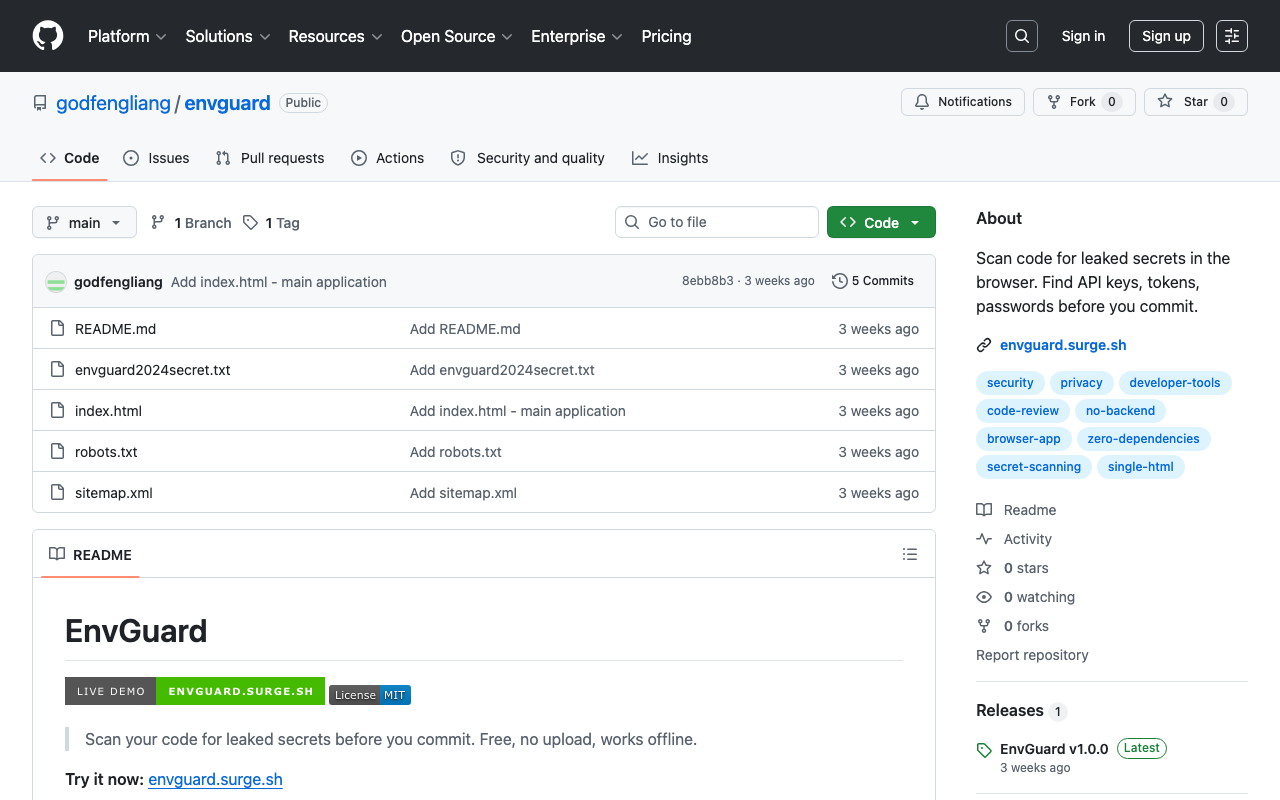The image size is (1280, 800).
Task: Click godfengliang avatar in commit bar
Action: click(x=56, y=282)
